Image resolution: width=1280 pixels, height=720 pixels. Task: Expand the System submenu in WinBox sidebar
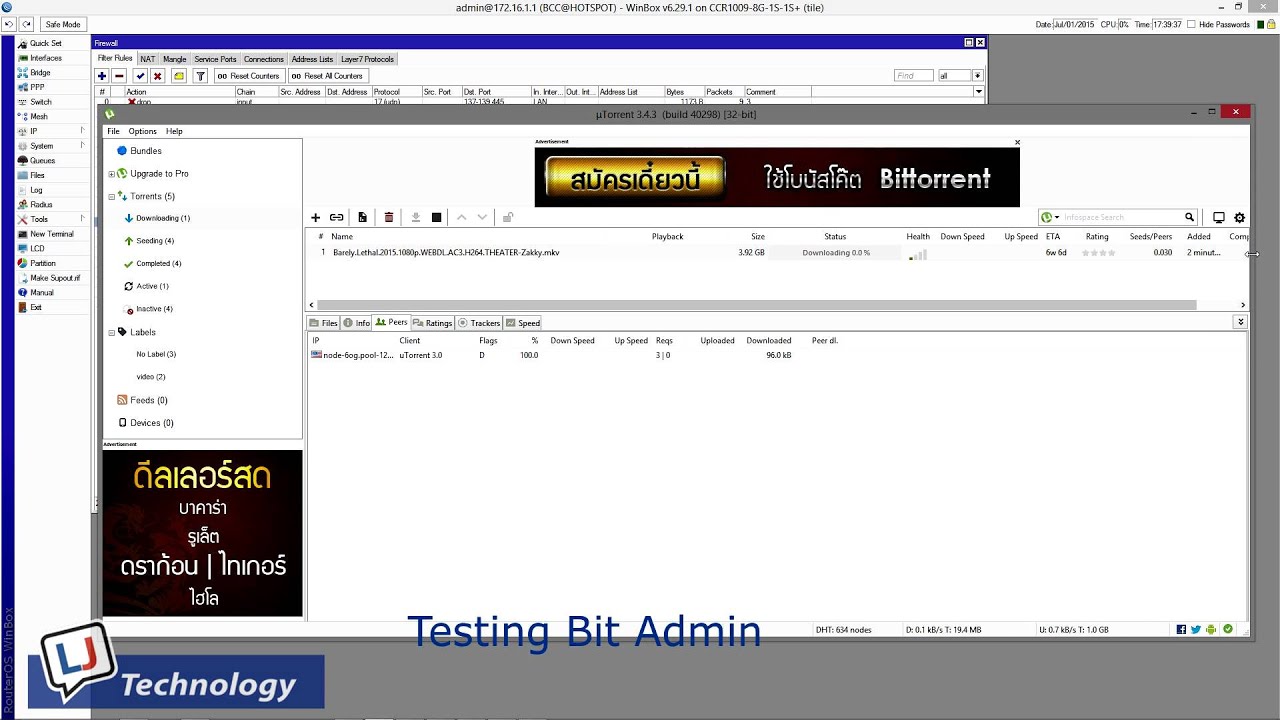82,146
